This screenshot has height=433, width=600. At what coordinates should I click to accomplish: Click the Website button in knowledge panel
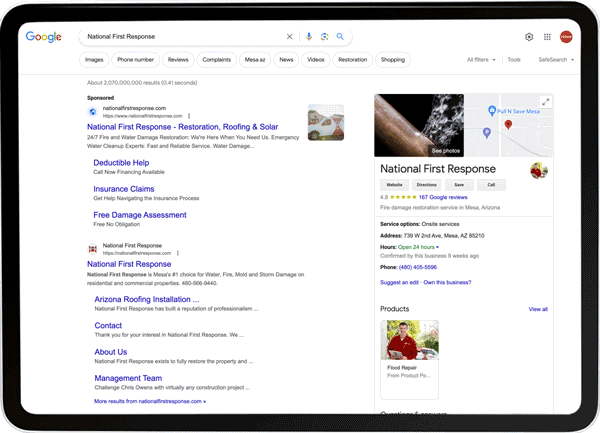(394, 185)
